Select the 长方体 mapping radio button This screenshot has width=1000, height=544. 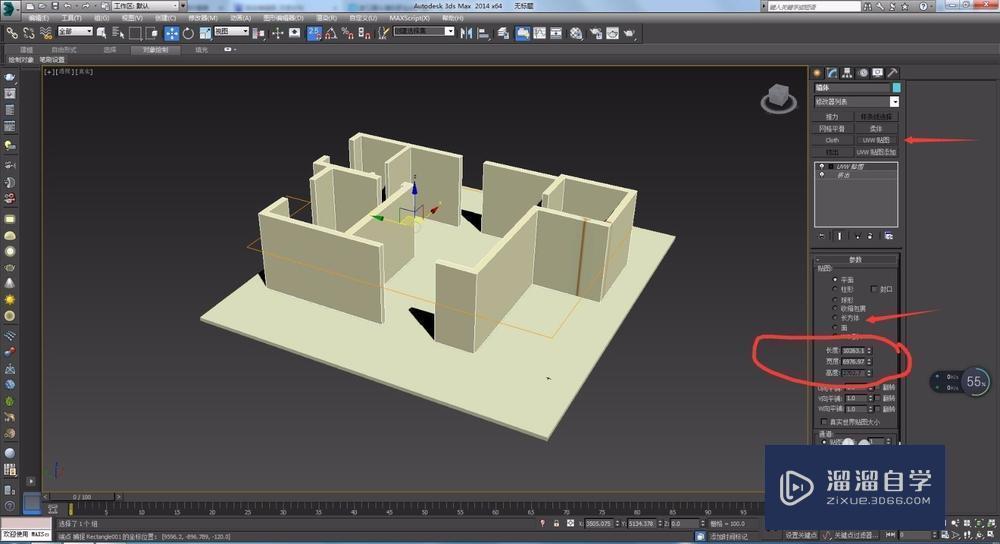coord(835,317)
